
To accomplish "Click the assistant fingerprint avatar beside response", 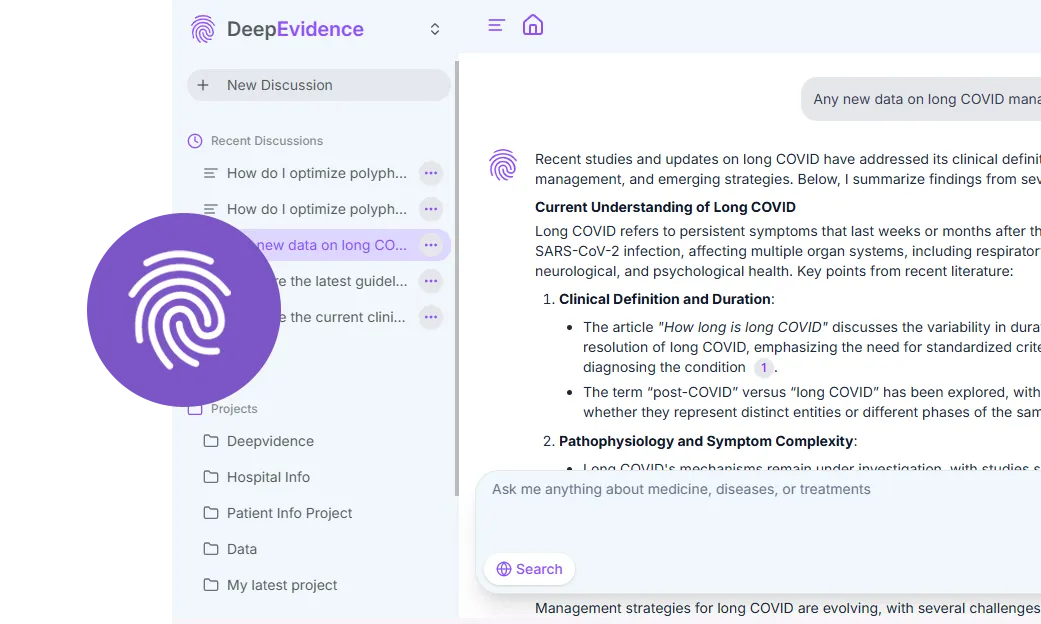I will tap(503, 165).
